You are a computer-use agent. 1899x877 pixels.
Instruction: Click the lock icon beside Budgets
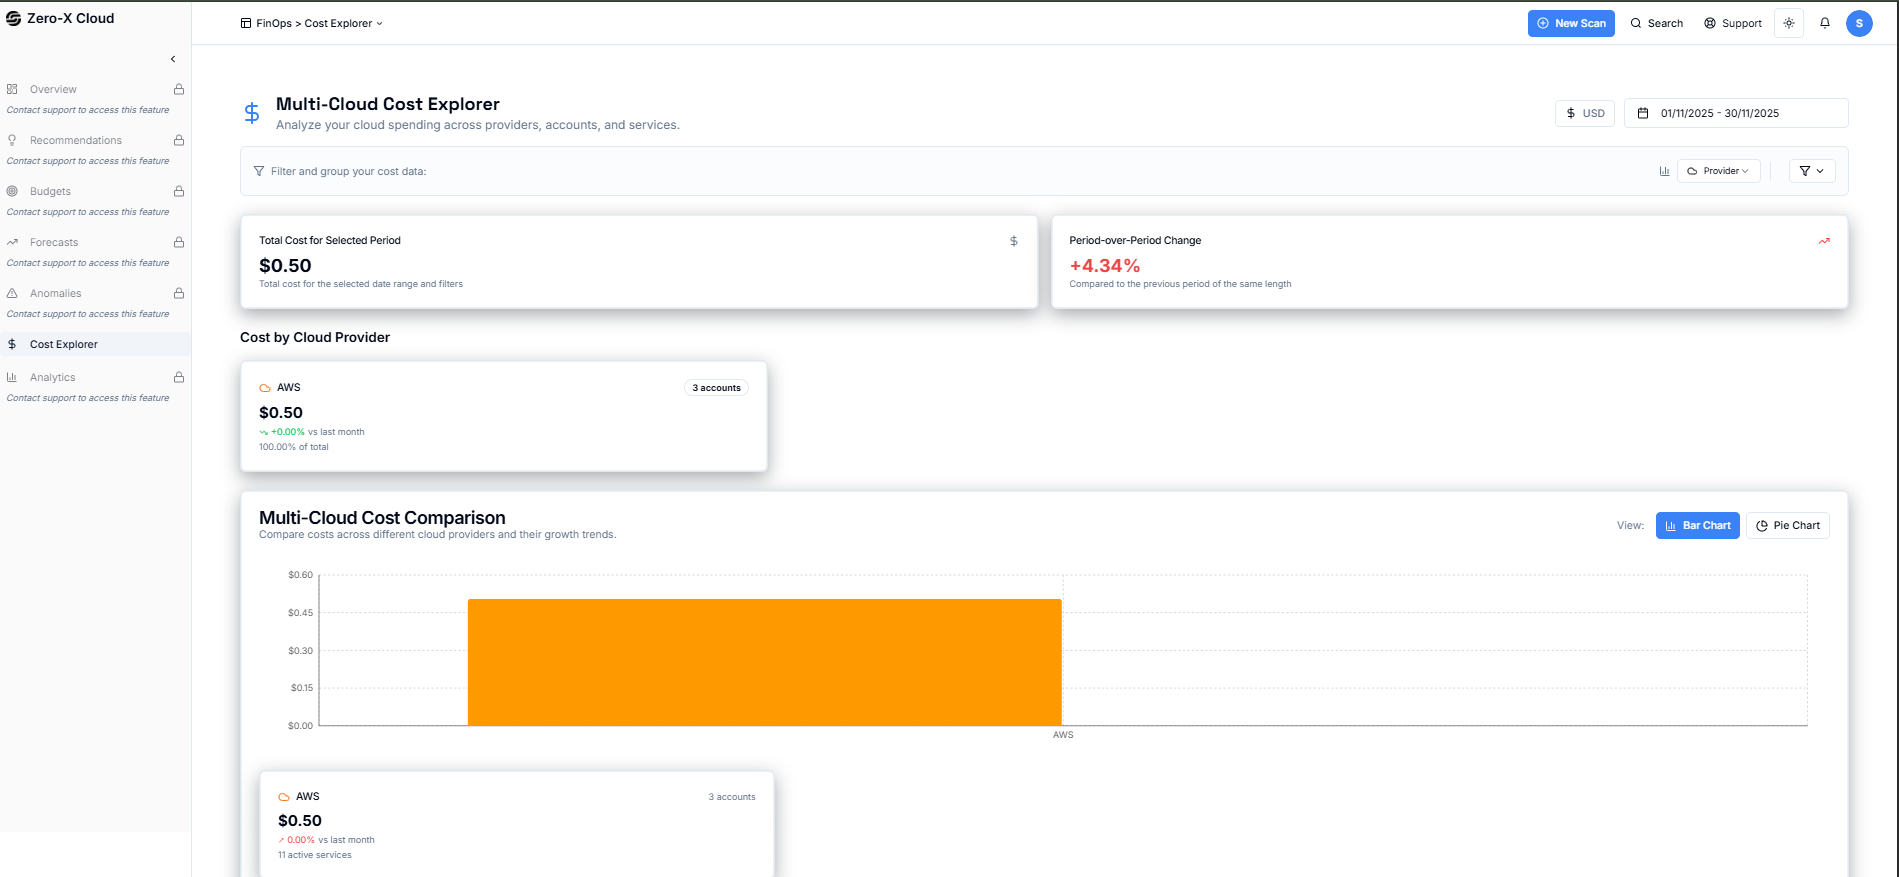pos(179,191)
